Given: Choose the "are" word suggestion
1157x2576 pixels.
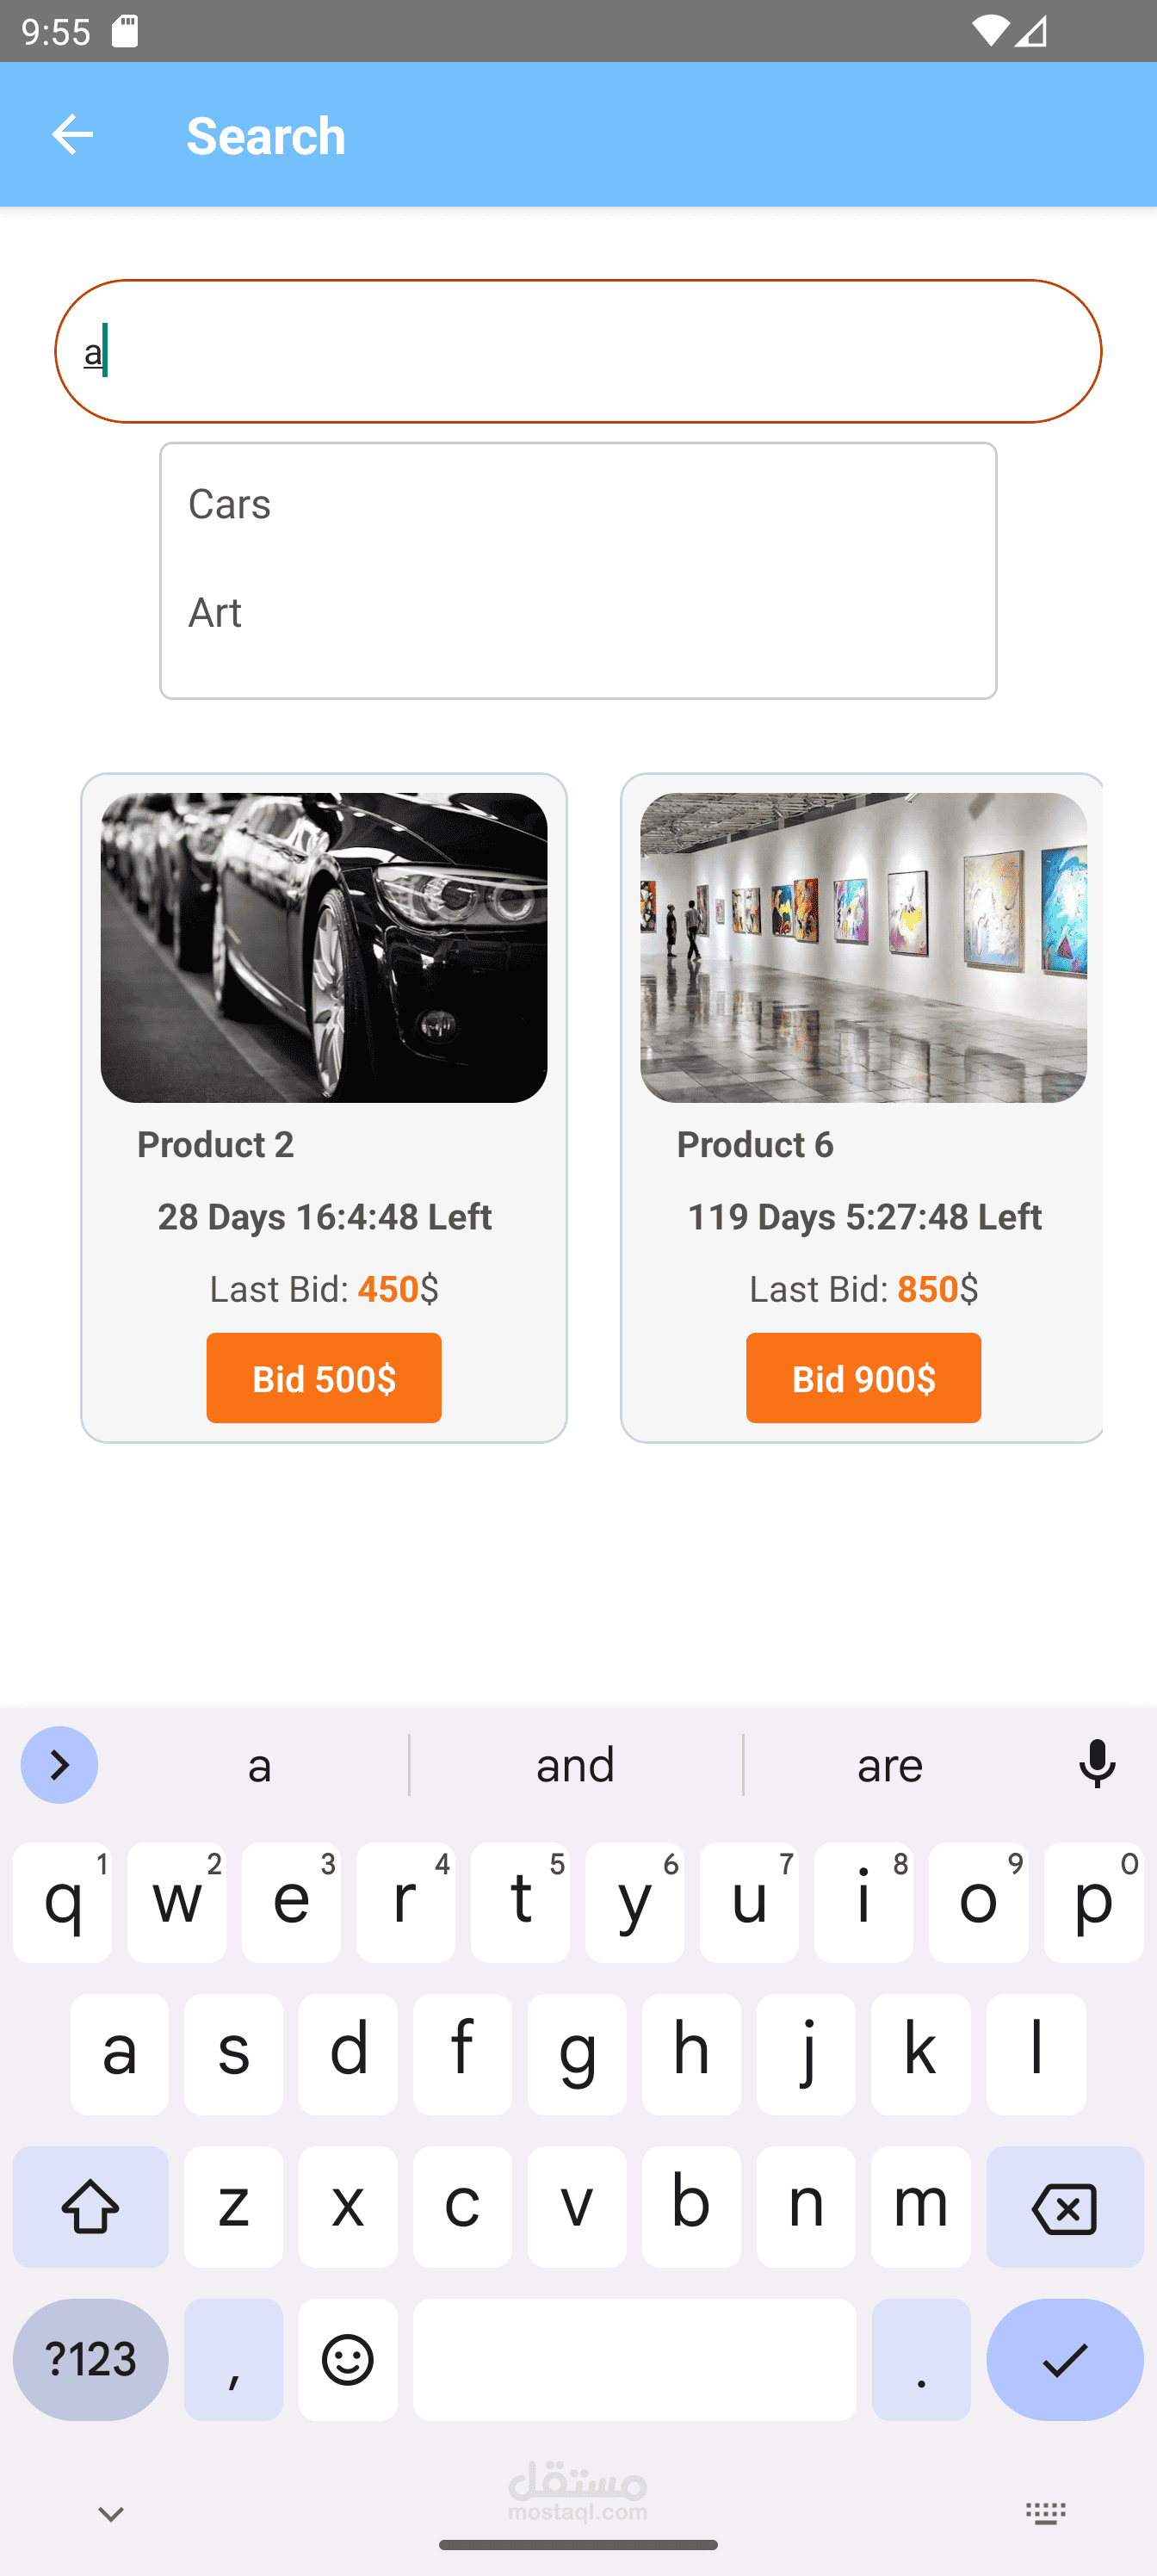Looking at the screenshot, I should [890, 1765].
